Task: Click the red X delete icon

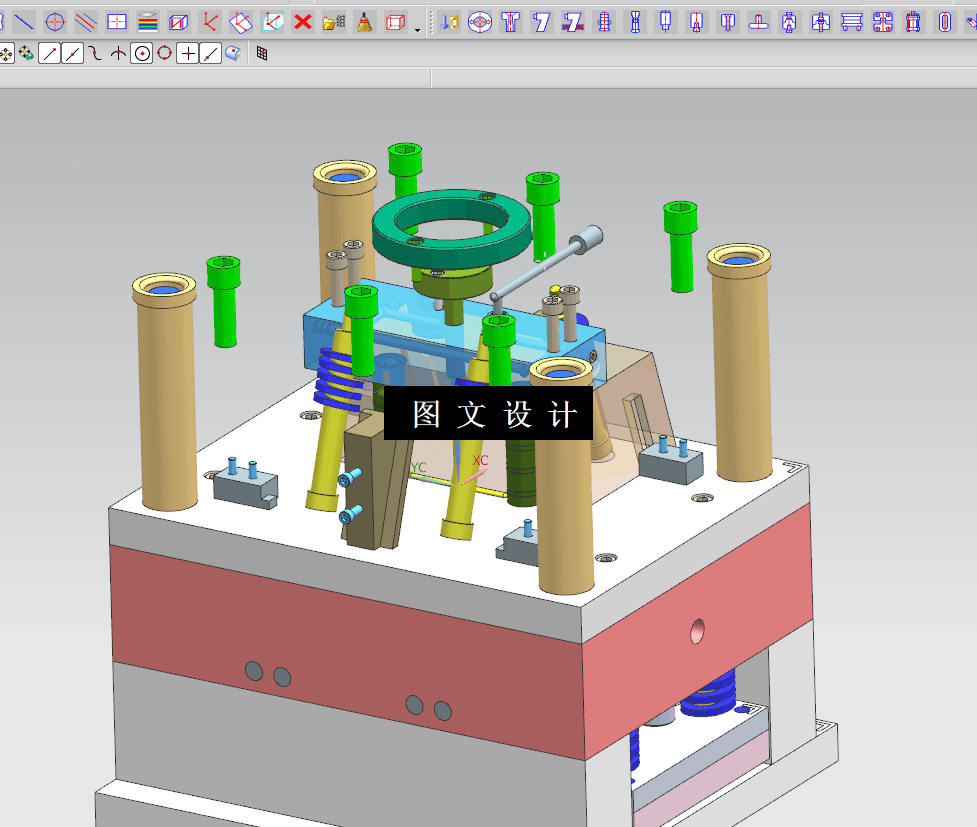Action: point(303,22)
